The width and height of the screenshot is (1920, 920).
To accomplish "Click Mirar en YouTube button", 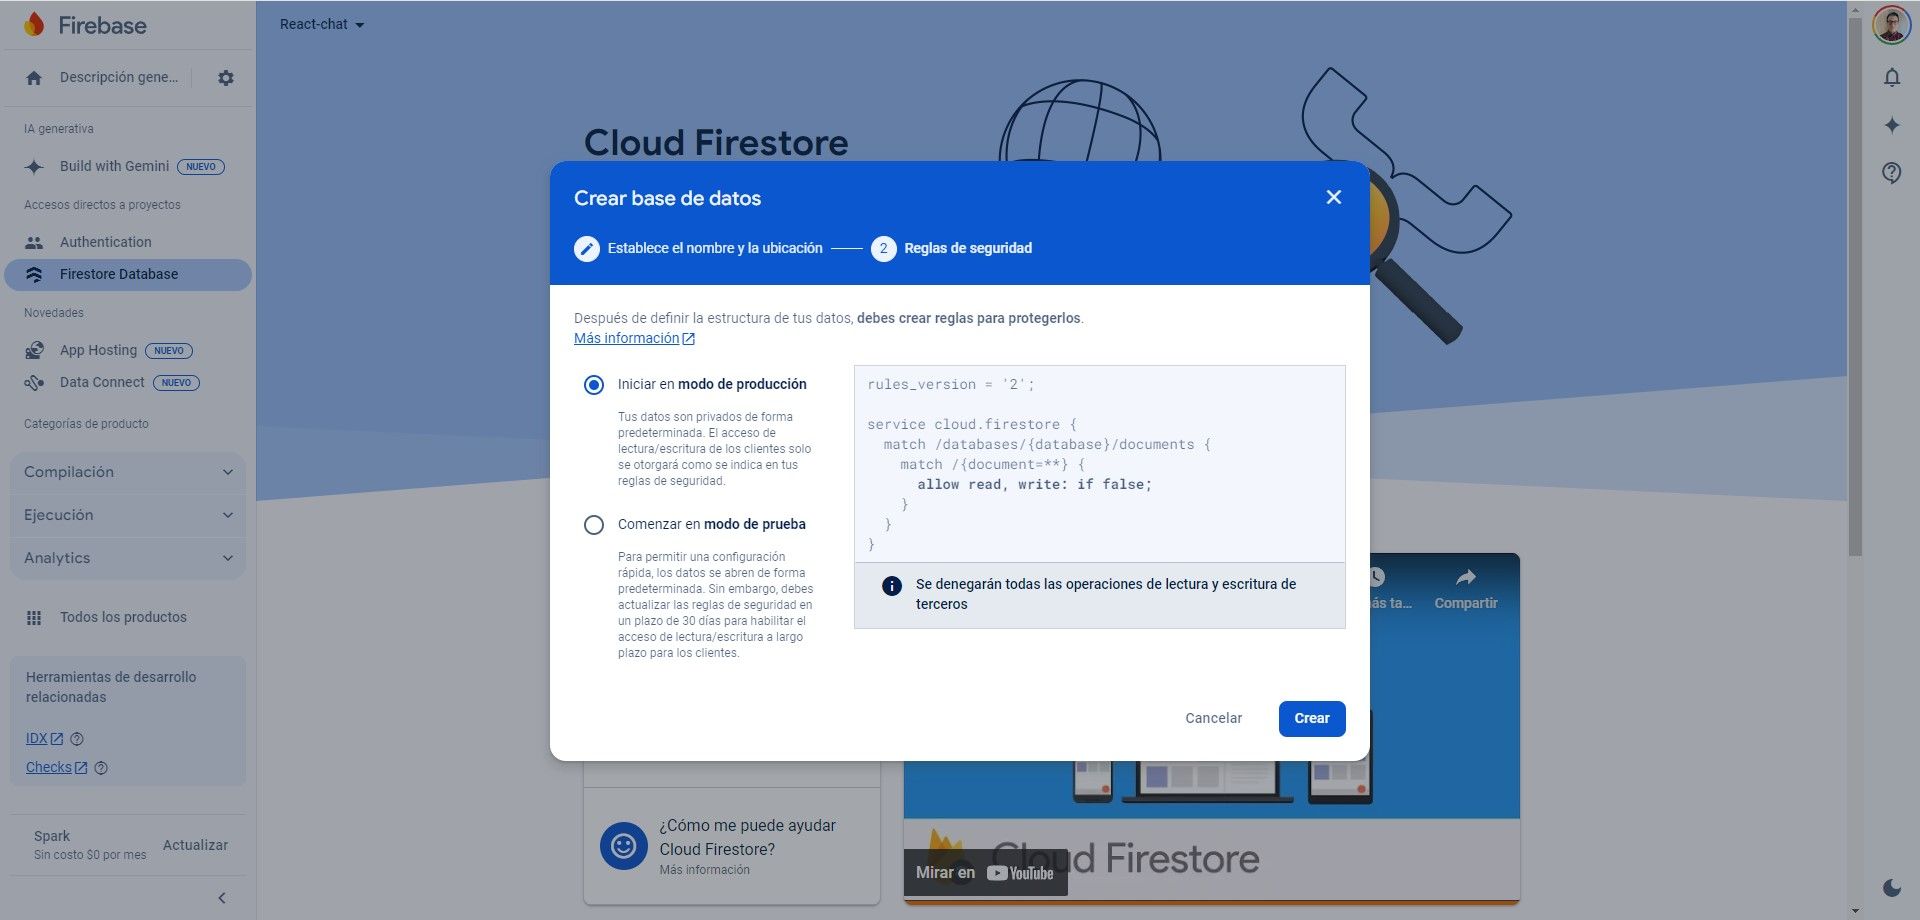I will (x=985, y=873).
